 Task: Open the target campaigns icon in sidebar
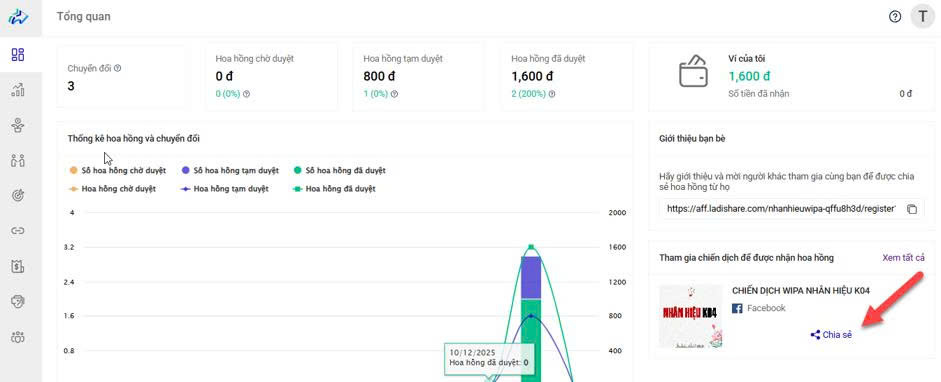18,195
